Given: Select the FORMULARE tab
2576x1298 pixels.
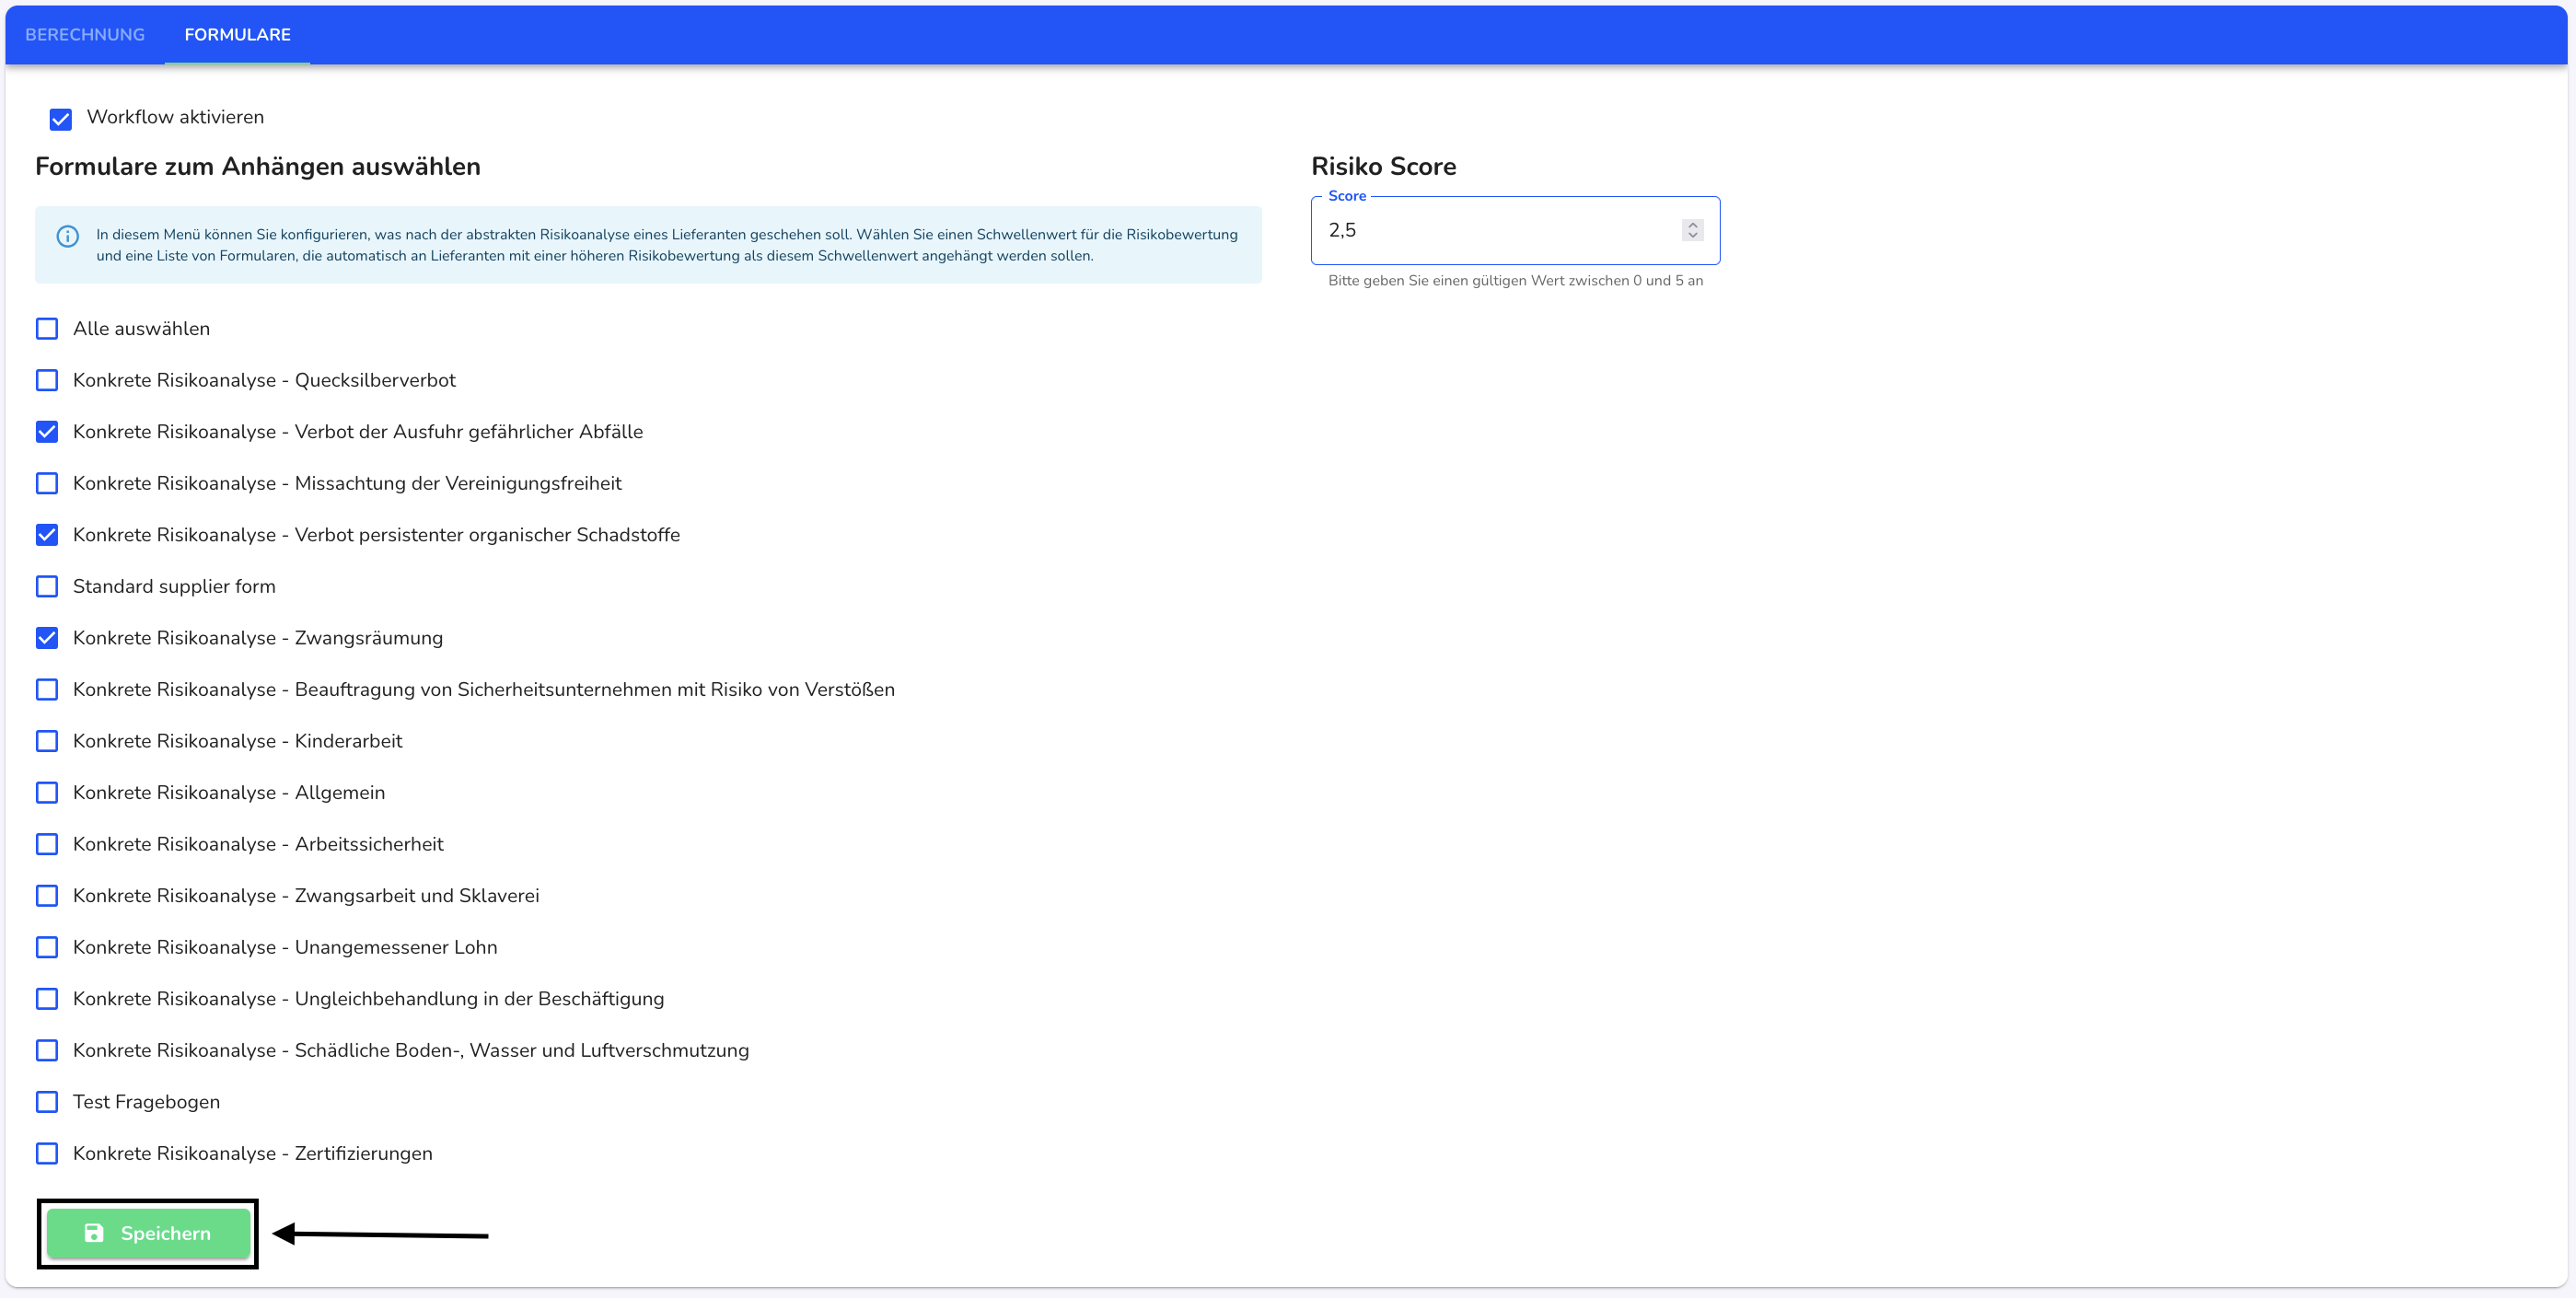Looking at the screenshot, I should [237, 35].
